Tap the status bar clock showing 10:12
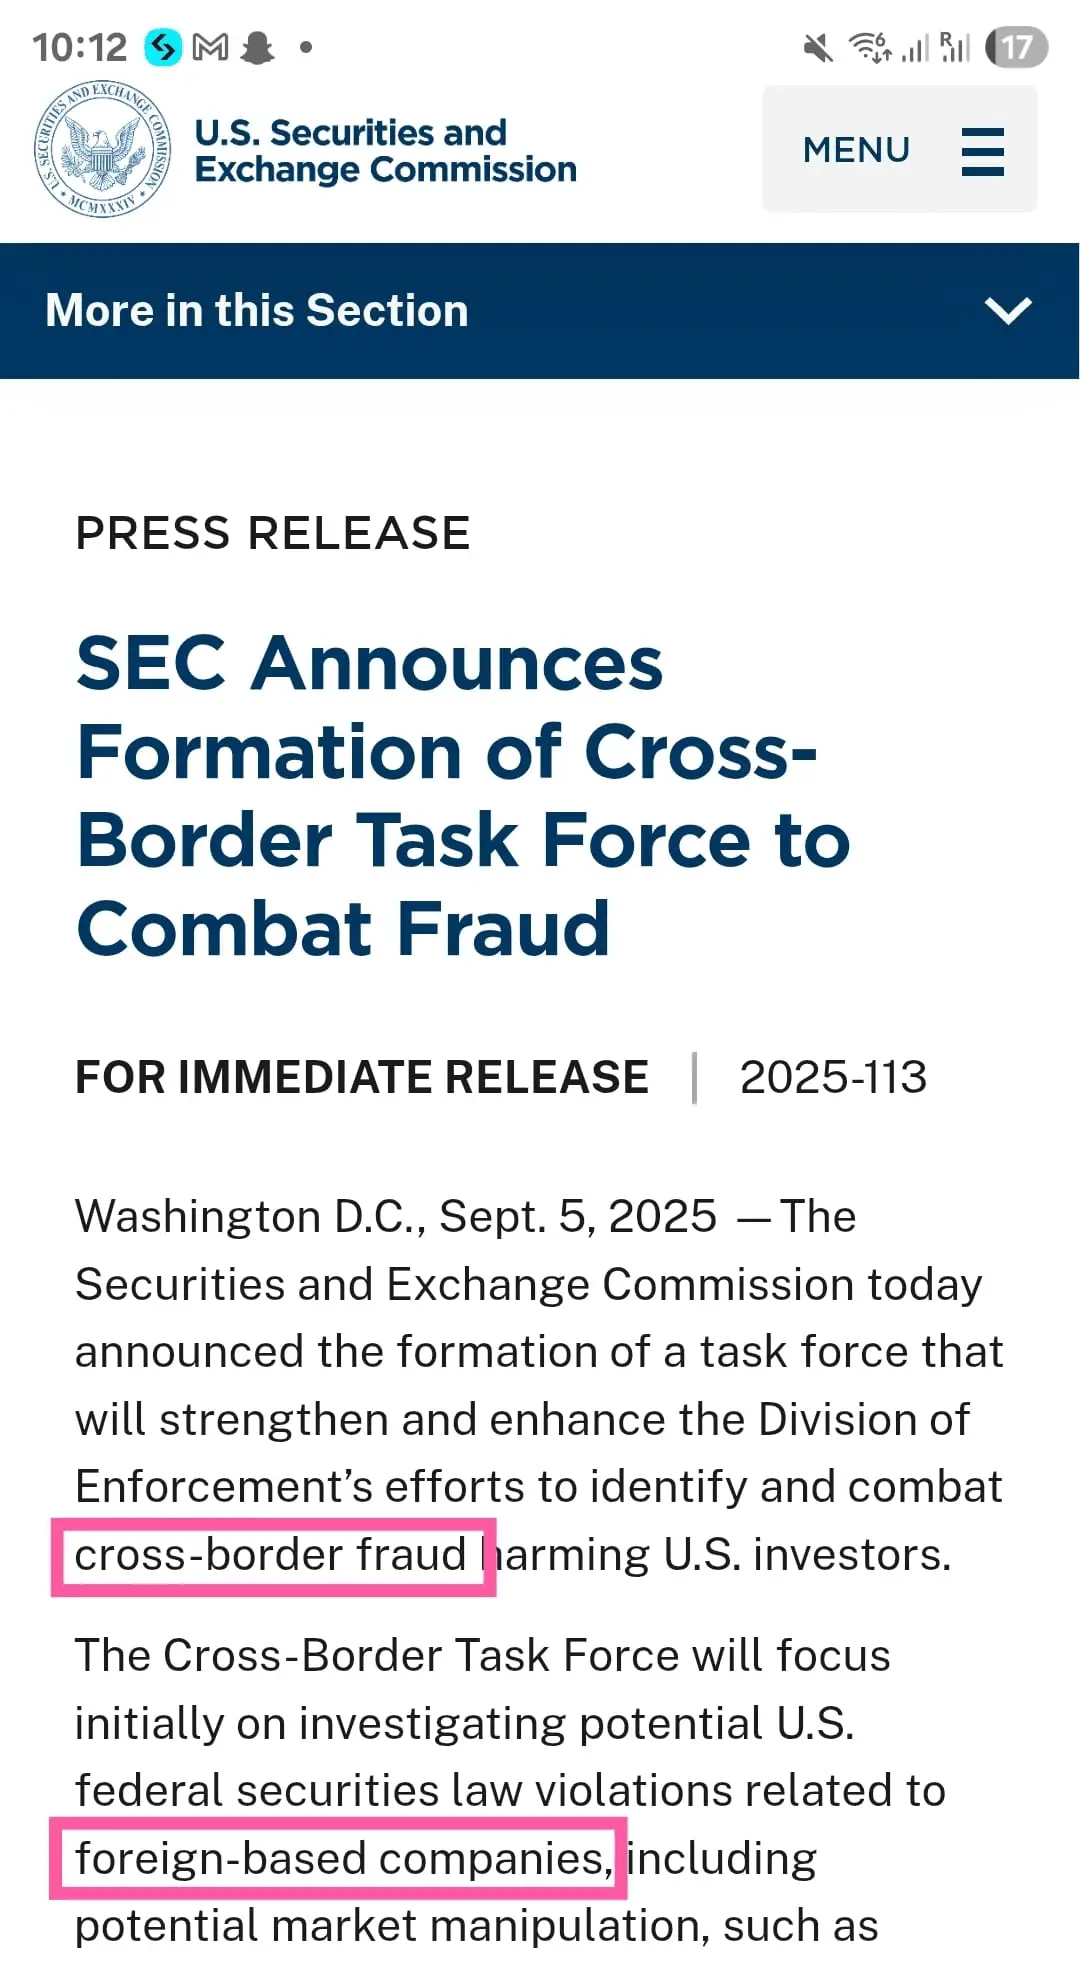Image resolution: width=1080 pixels, height=1968 pixels. point(80,47)
